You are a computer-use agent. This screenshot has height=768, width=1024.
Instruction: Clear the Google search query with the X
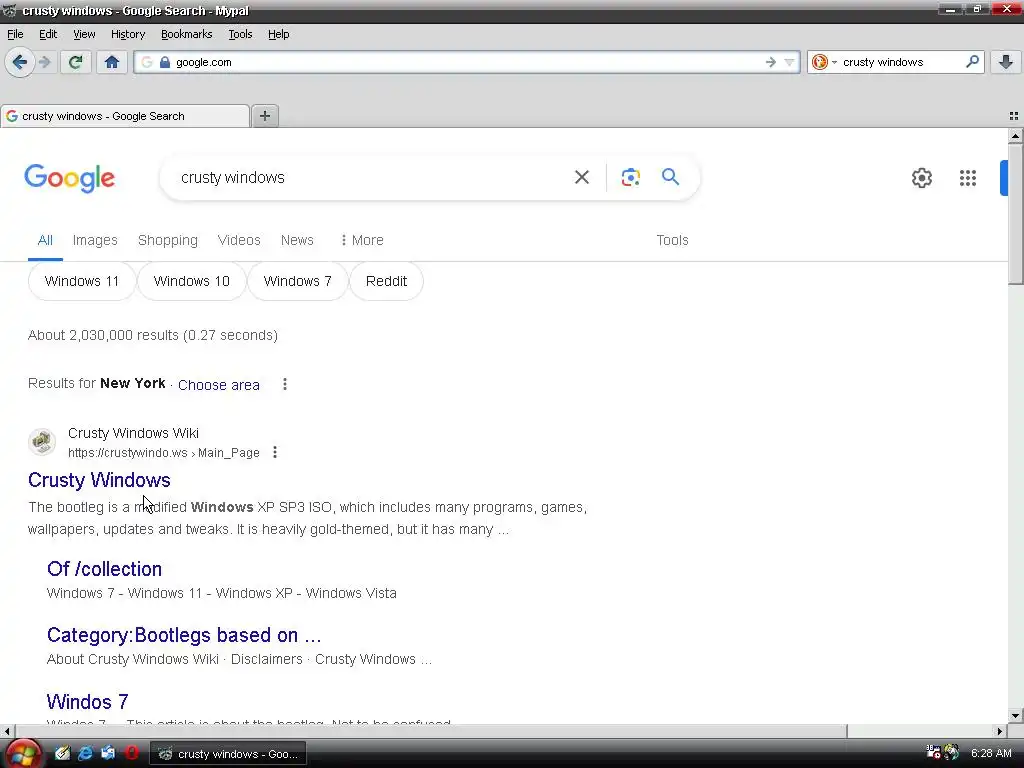tap(581, 177)
